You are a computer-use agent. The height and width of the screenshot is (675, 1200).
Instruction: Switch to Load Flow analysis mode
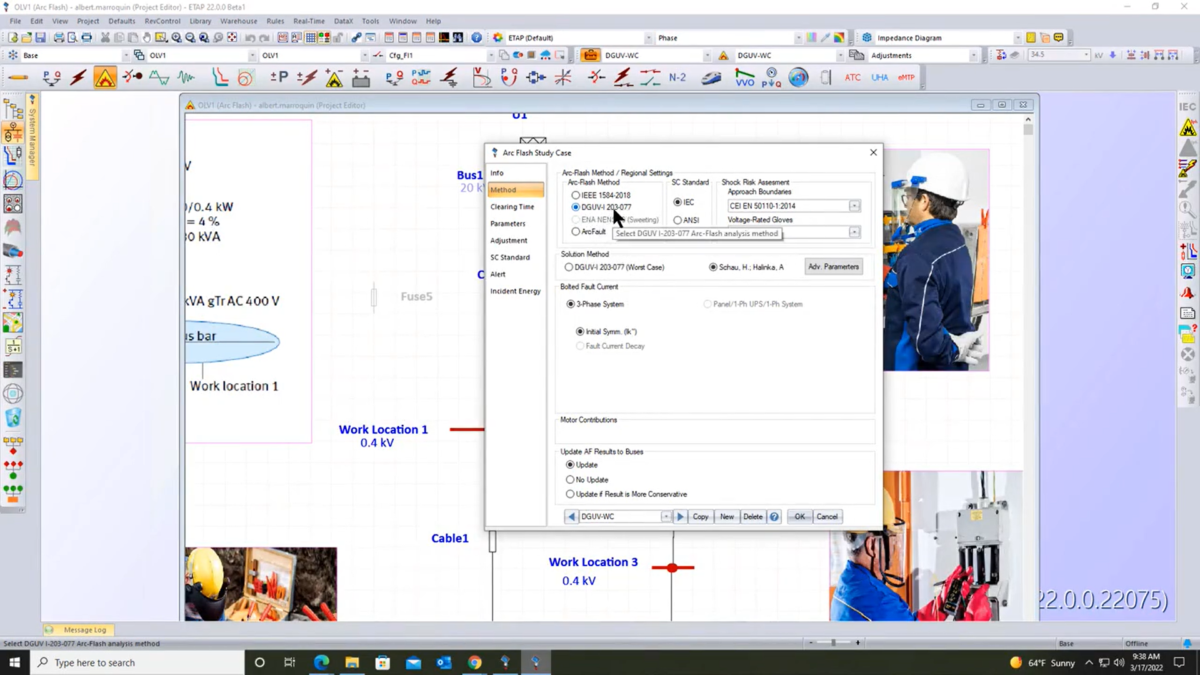(51, 77)
